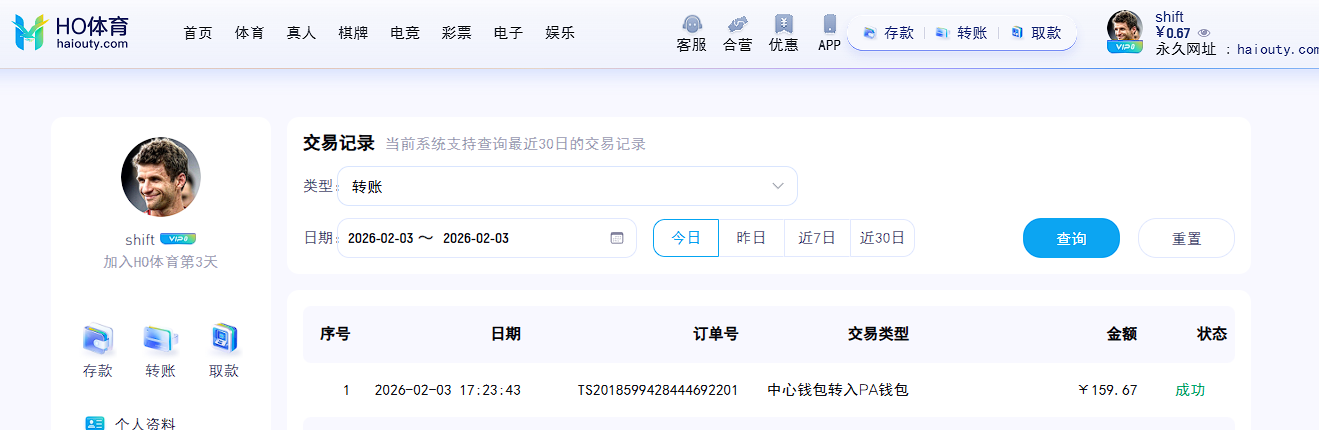Click the sidebar 转账 transfer icon
Screen dimensions: 1319x430
(160, 340)
